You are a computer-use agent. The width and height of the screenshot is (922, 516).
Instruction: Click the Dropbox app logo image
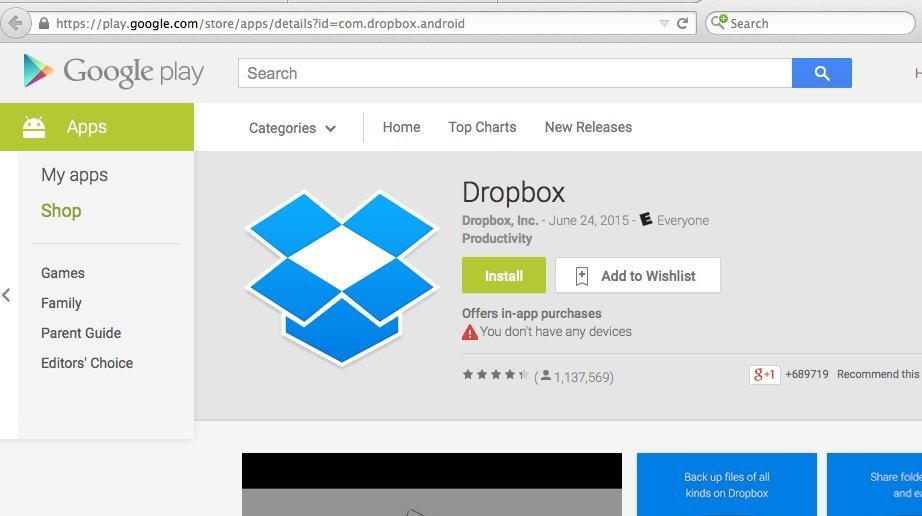[x=342, y=277]
